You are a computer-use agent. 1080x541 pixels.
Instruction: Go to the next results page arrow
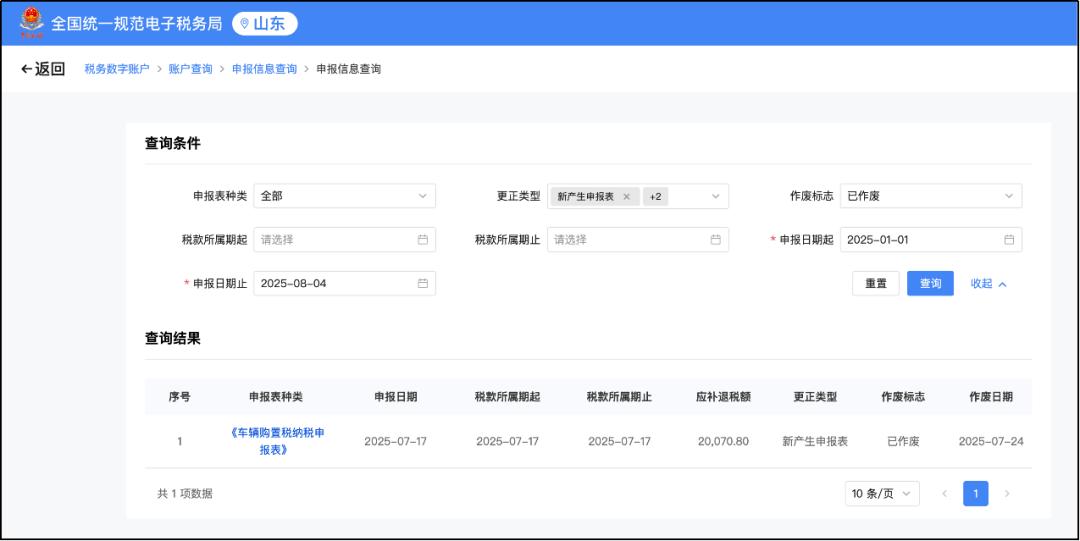pos(1007,494)
